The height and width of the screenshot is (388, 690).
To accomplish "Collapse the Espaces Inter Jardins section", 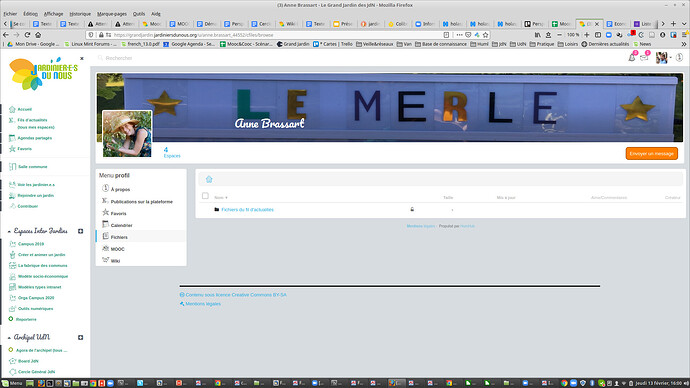I will [9, 231].
